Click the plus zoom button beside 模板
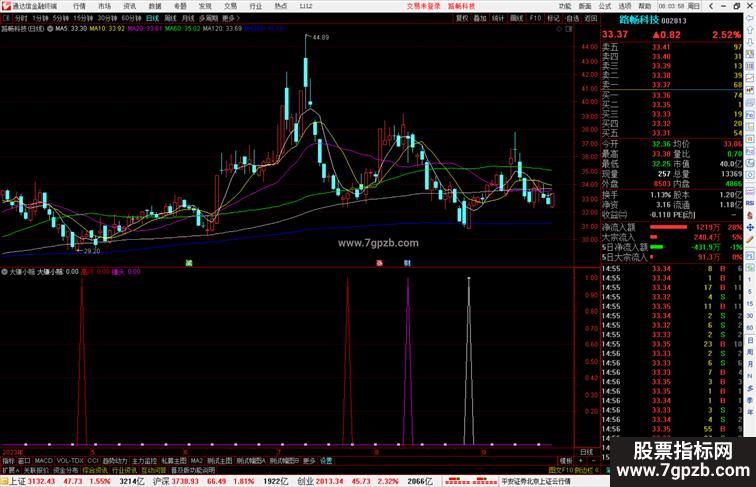Viewport: 756px width, 487px height. point(581,461)
